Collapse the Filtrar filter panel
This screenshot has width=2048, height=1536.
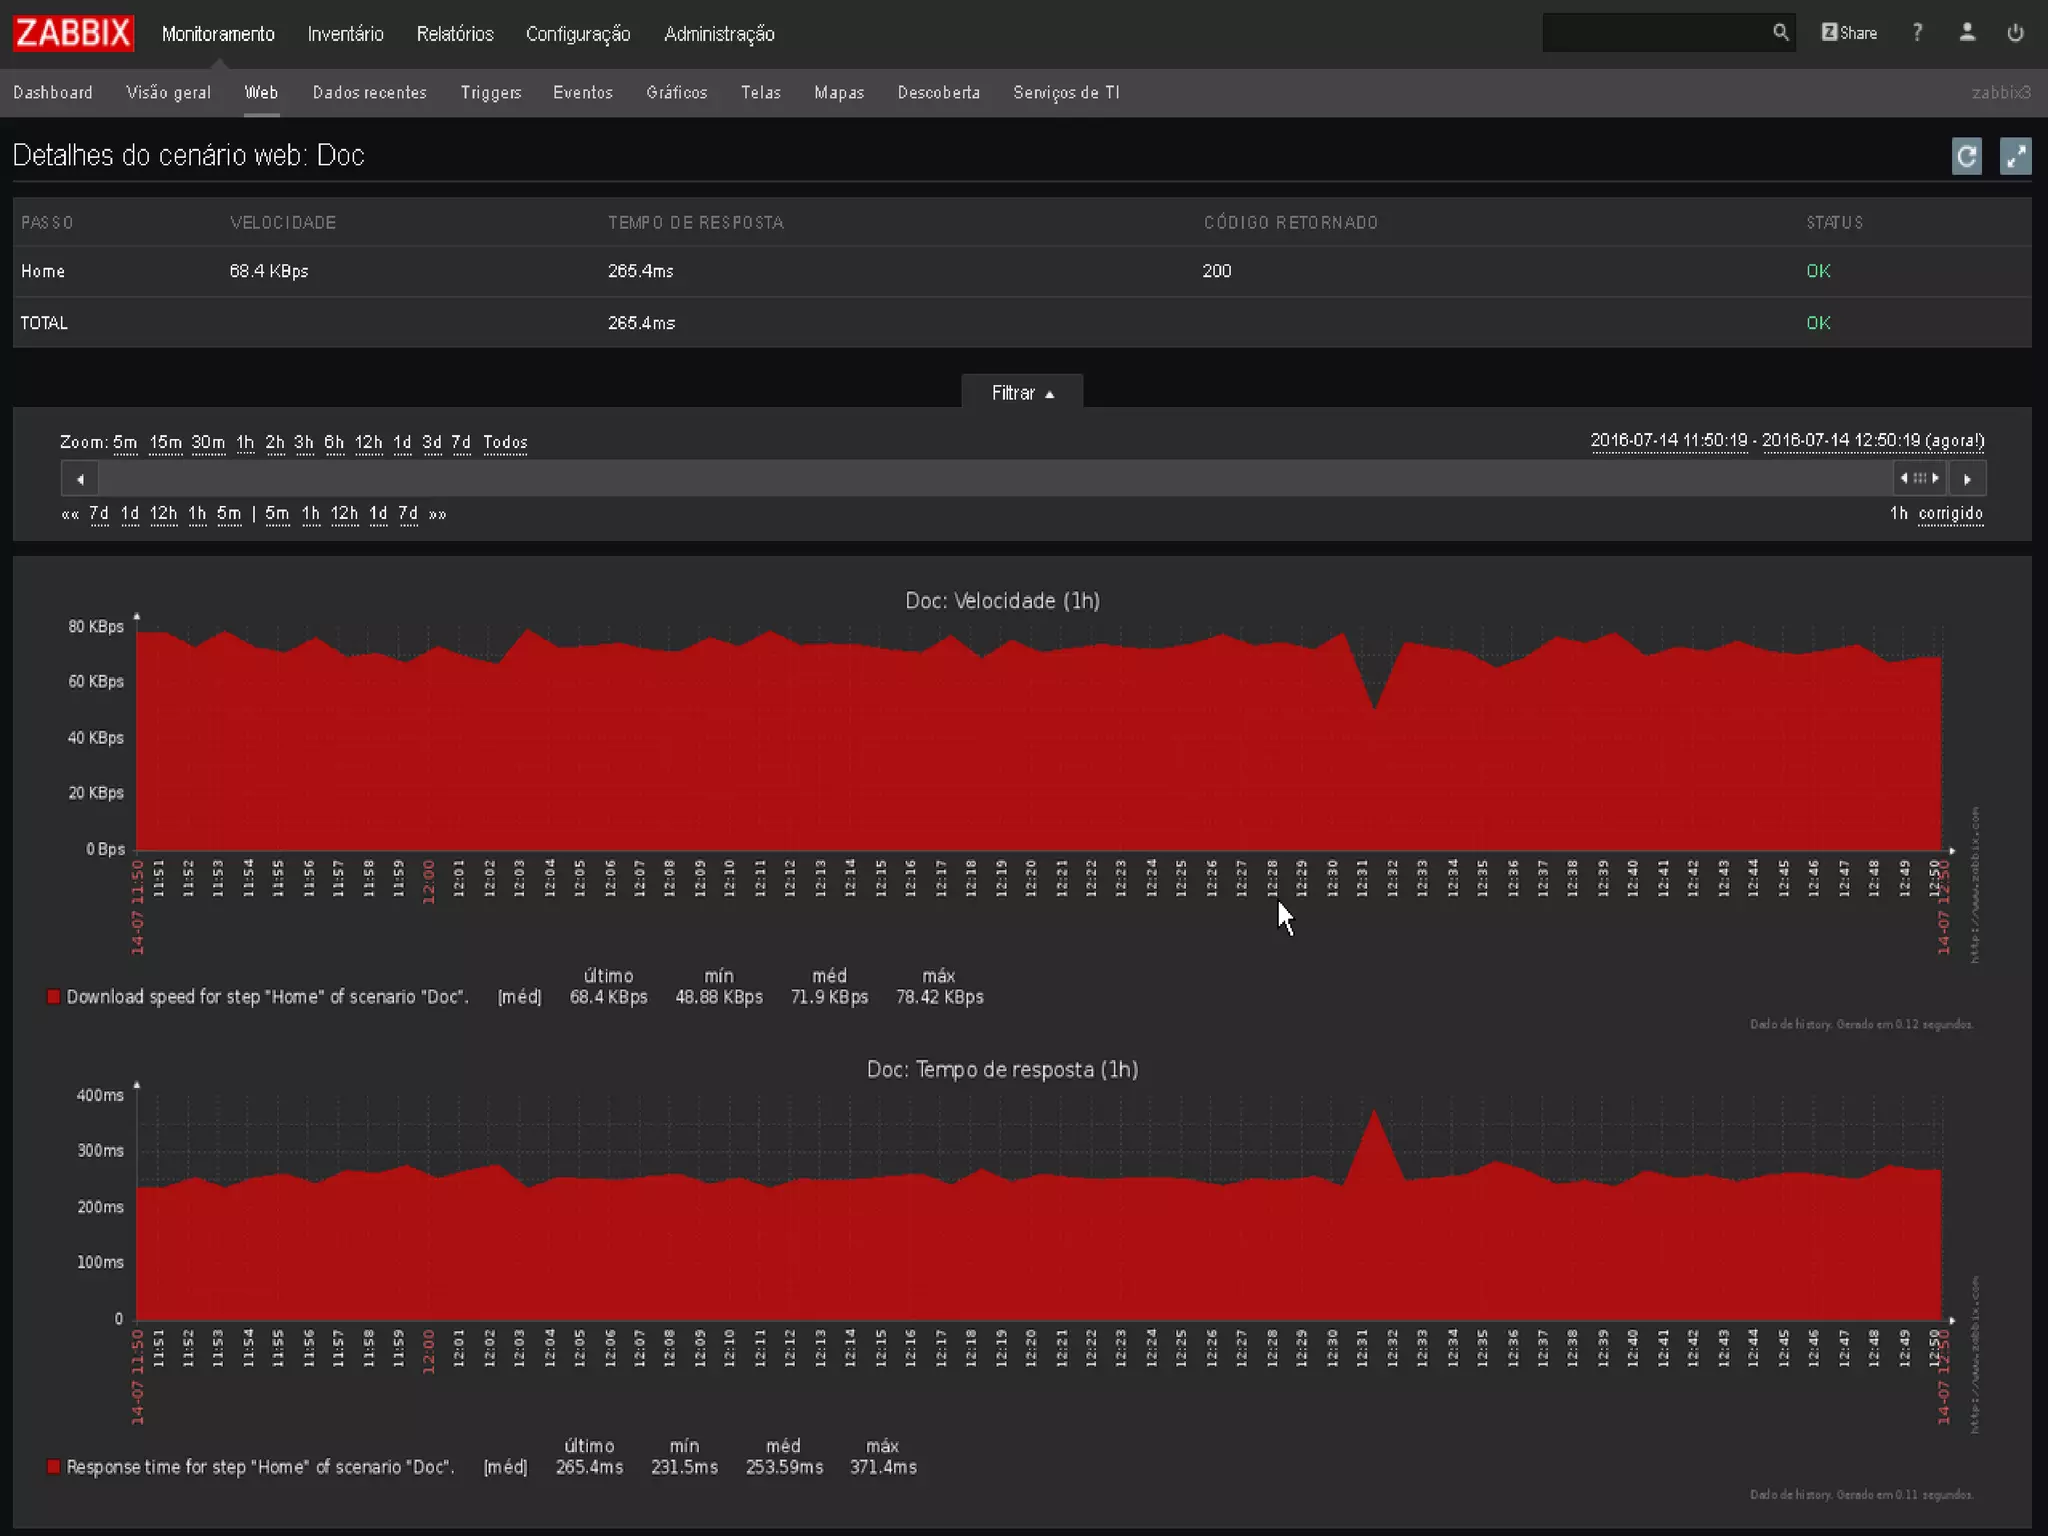pos(1022,393)
